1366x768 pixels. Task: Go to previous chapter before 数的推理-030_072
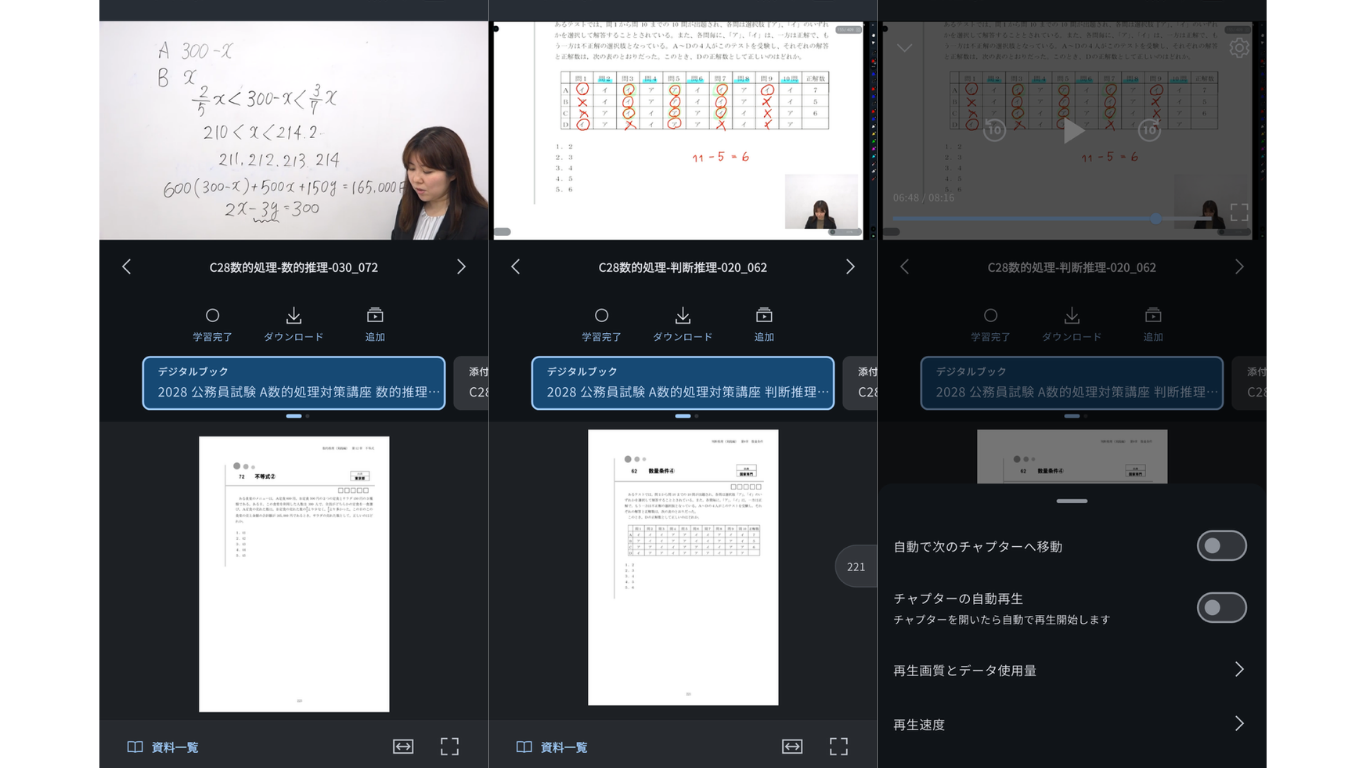(x=126, y=267)
